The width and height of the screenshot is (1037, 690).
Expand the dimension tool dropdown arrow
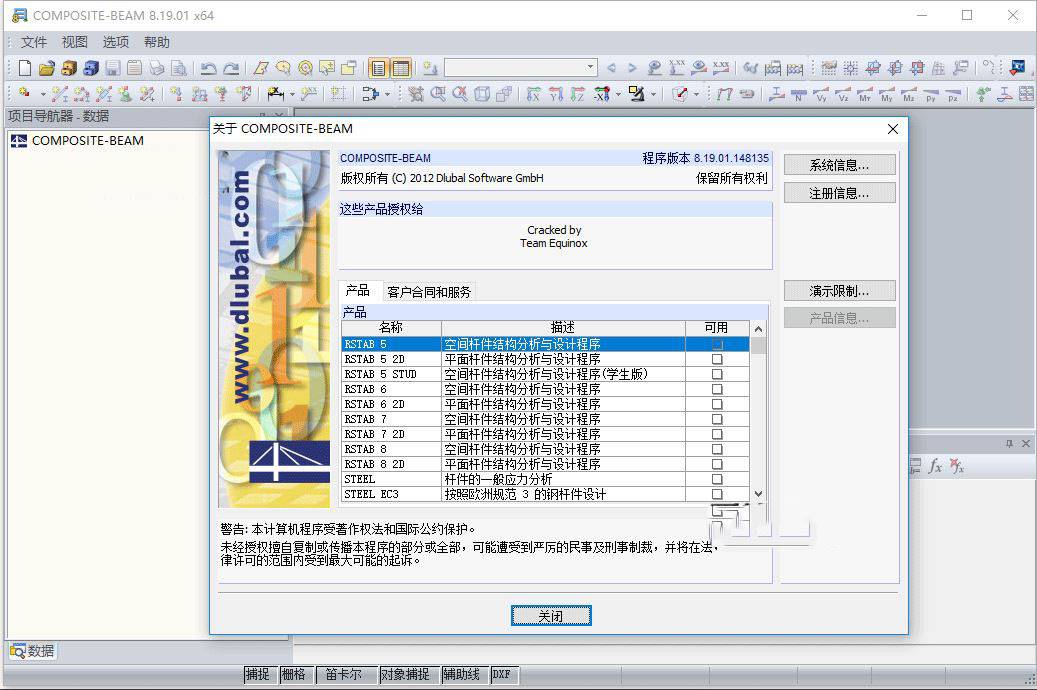coord(293,94)
